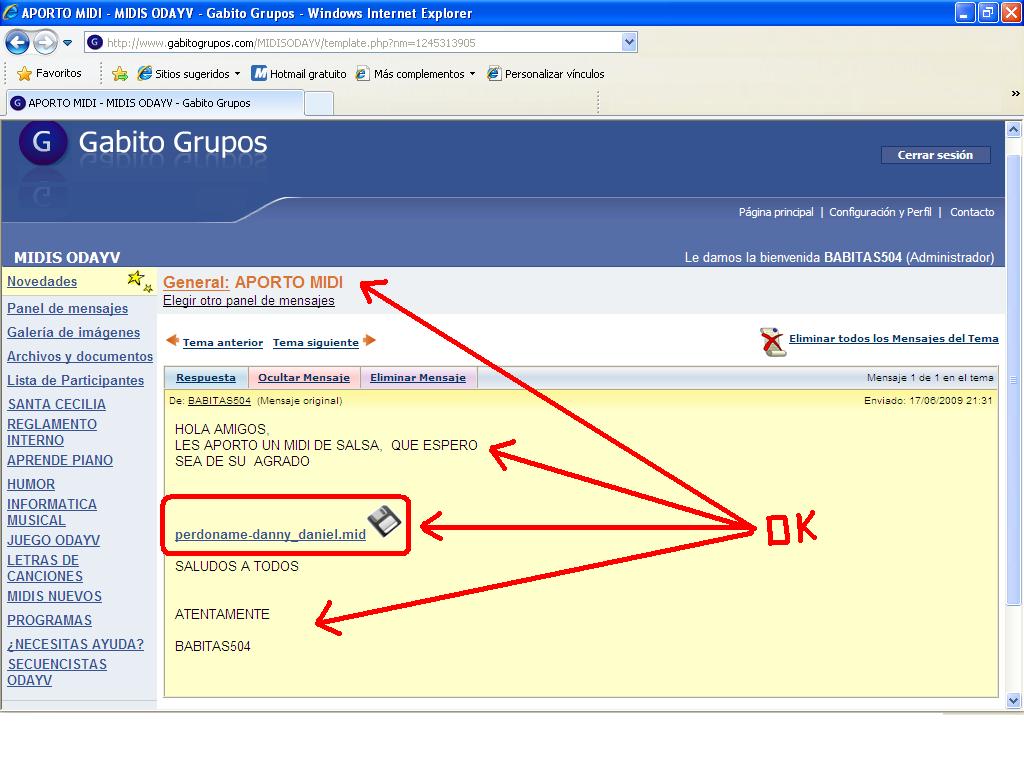Click the Tema anterior left arrow icon
The height and width of the screenshot is (768, 1024).
[x=172, y=341]
